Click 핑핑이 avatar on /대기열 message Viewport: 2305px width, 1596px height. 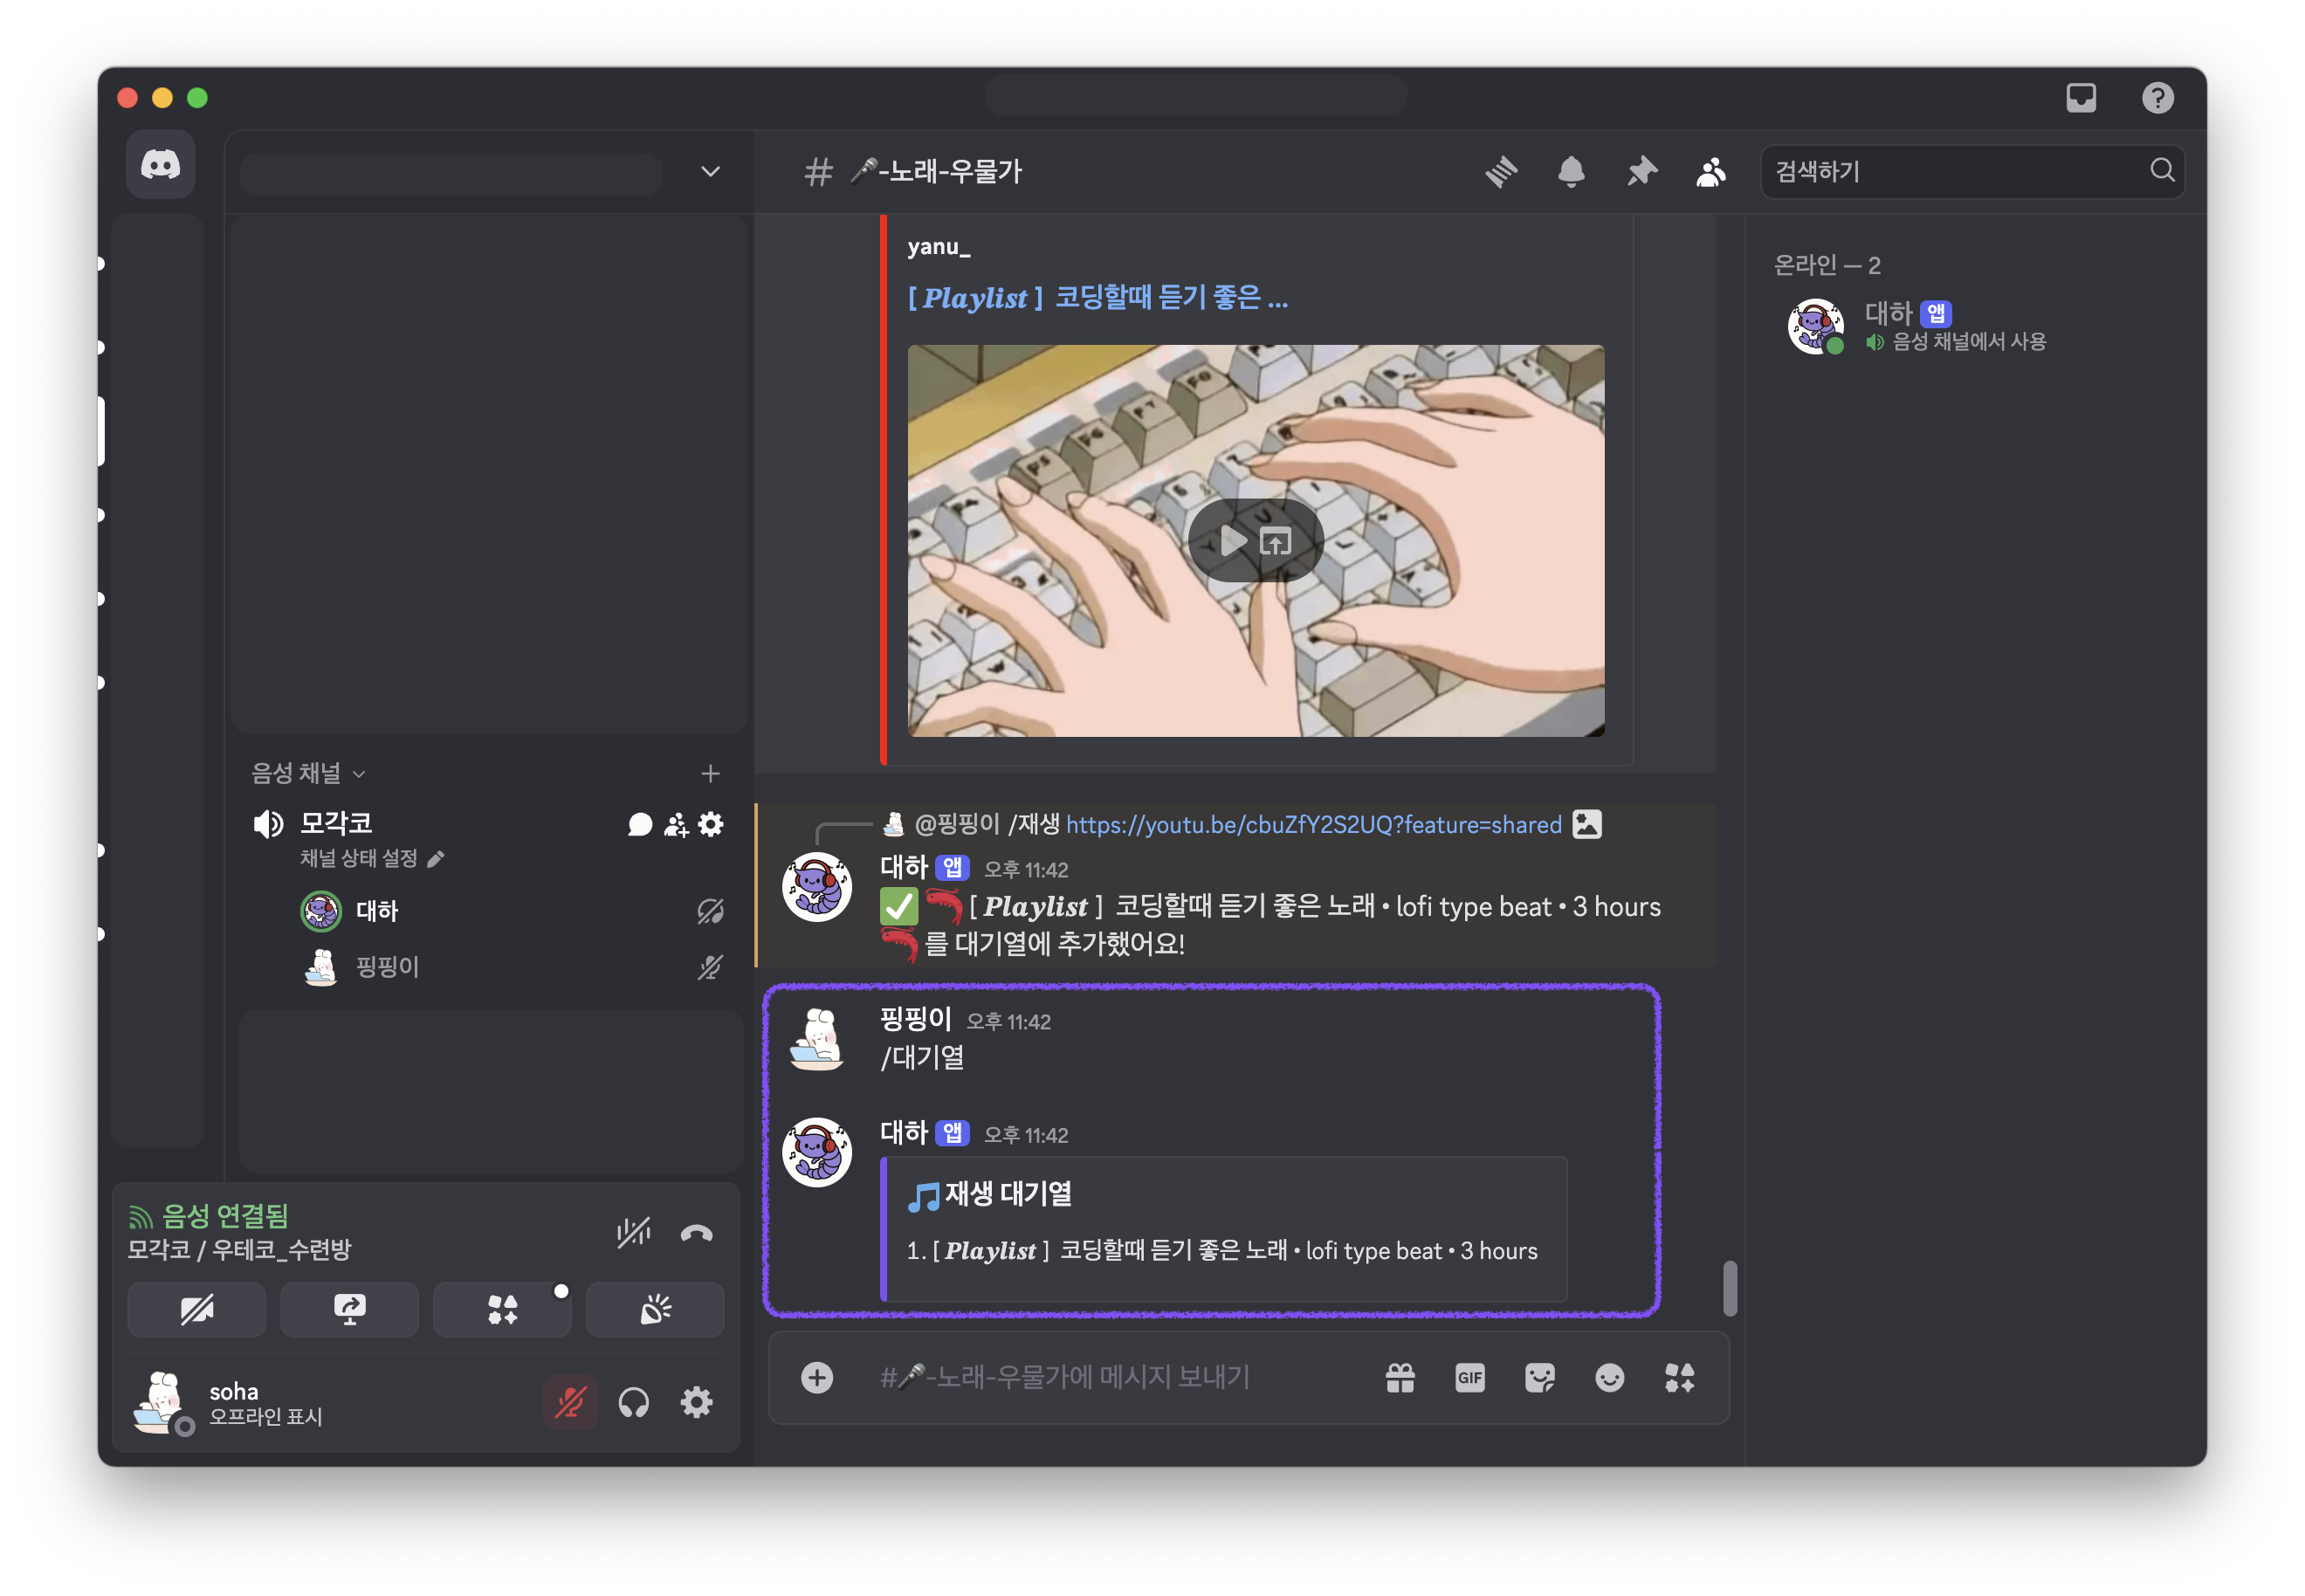817,1039
